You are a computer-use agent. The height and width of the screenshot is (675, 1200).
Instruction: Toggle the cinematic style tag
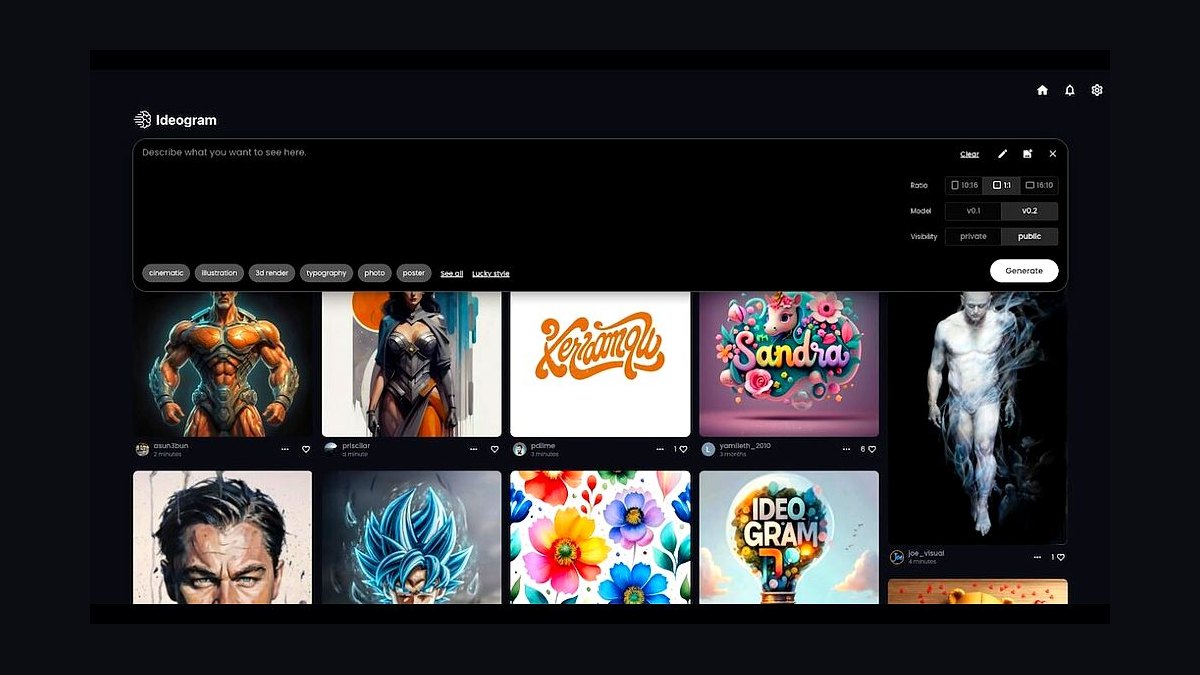click(166, 273)
